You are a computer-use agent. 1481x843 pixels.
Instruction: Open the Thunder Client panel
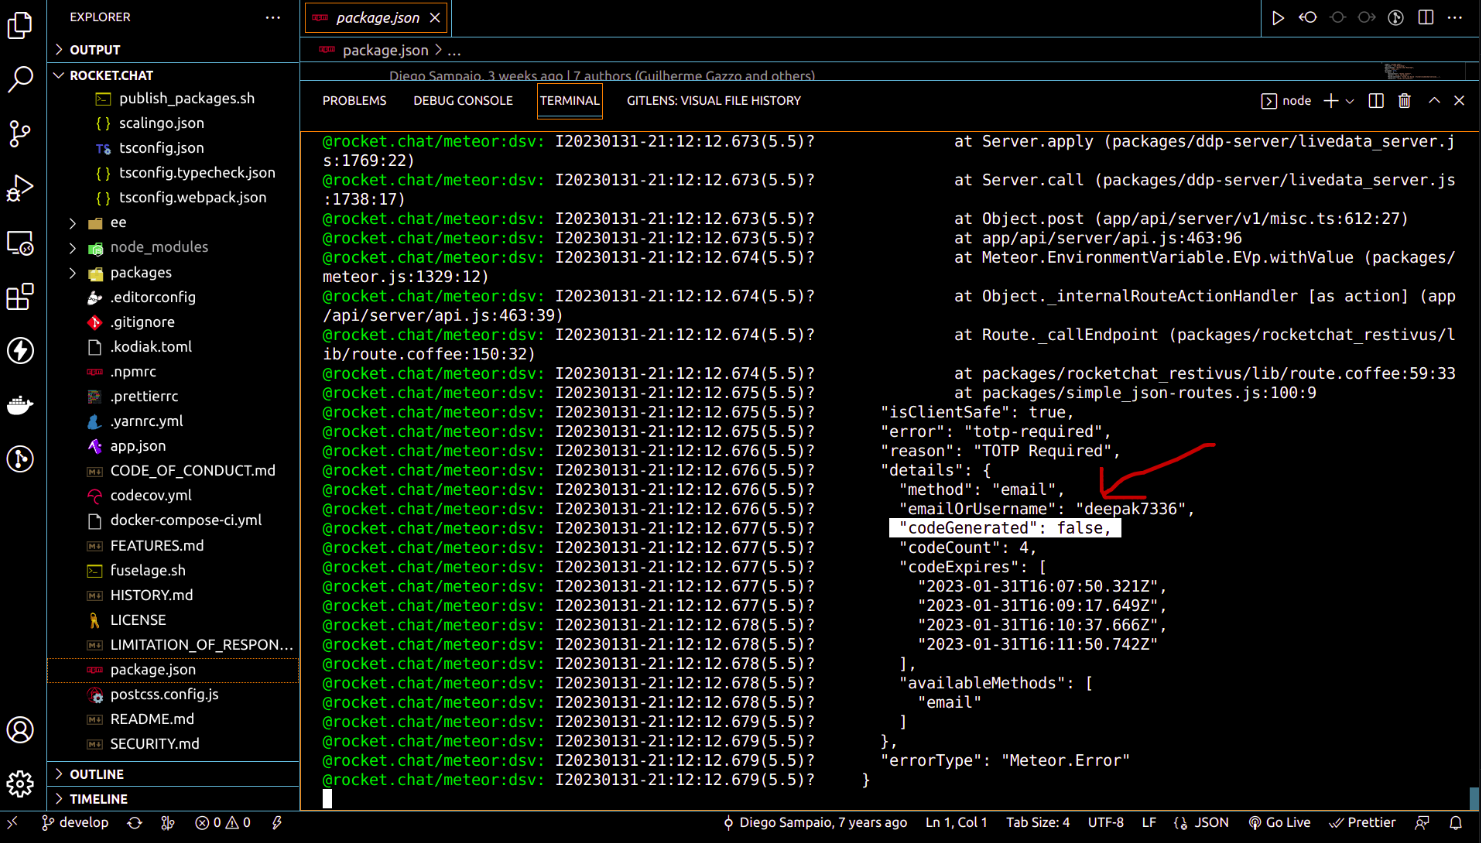pos(20,350)
